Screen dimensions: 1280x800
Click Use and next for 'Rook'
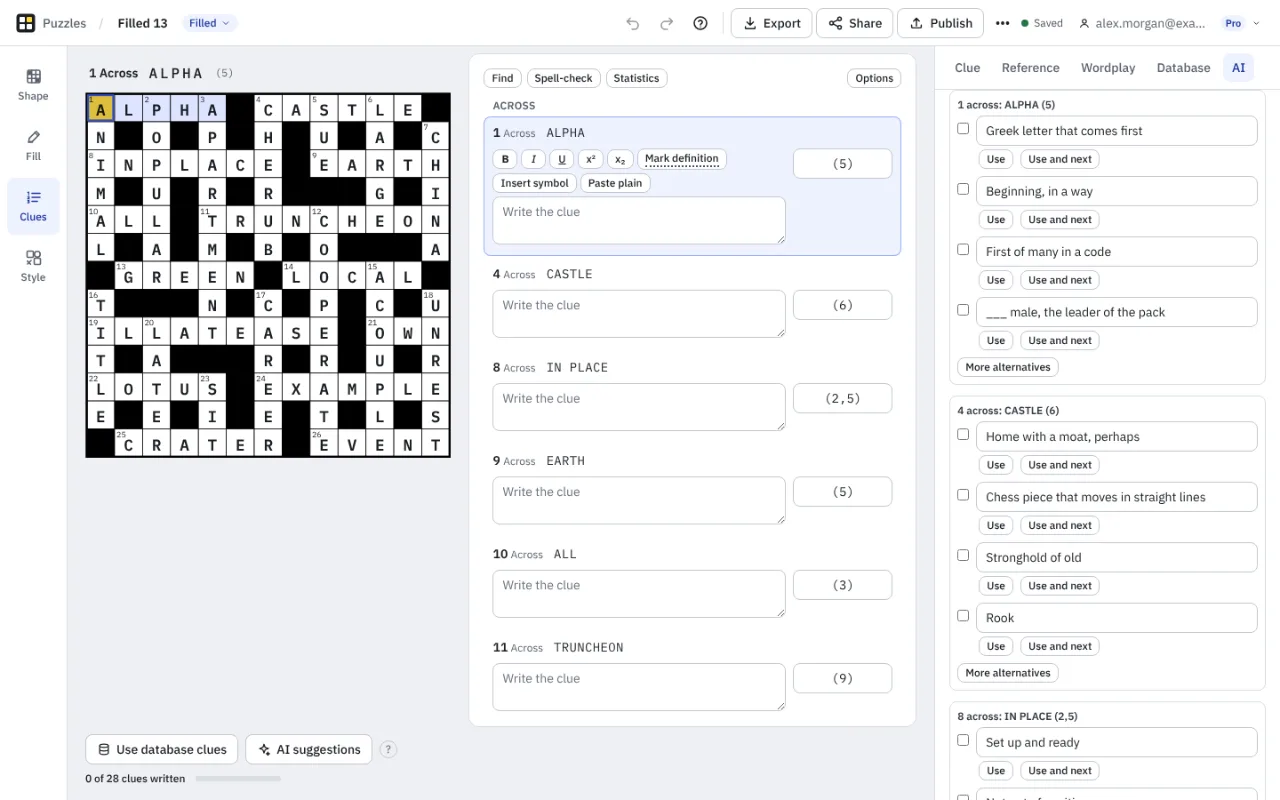(1060, 646)
